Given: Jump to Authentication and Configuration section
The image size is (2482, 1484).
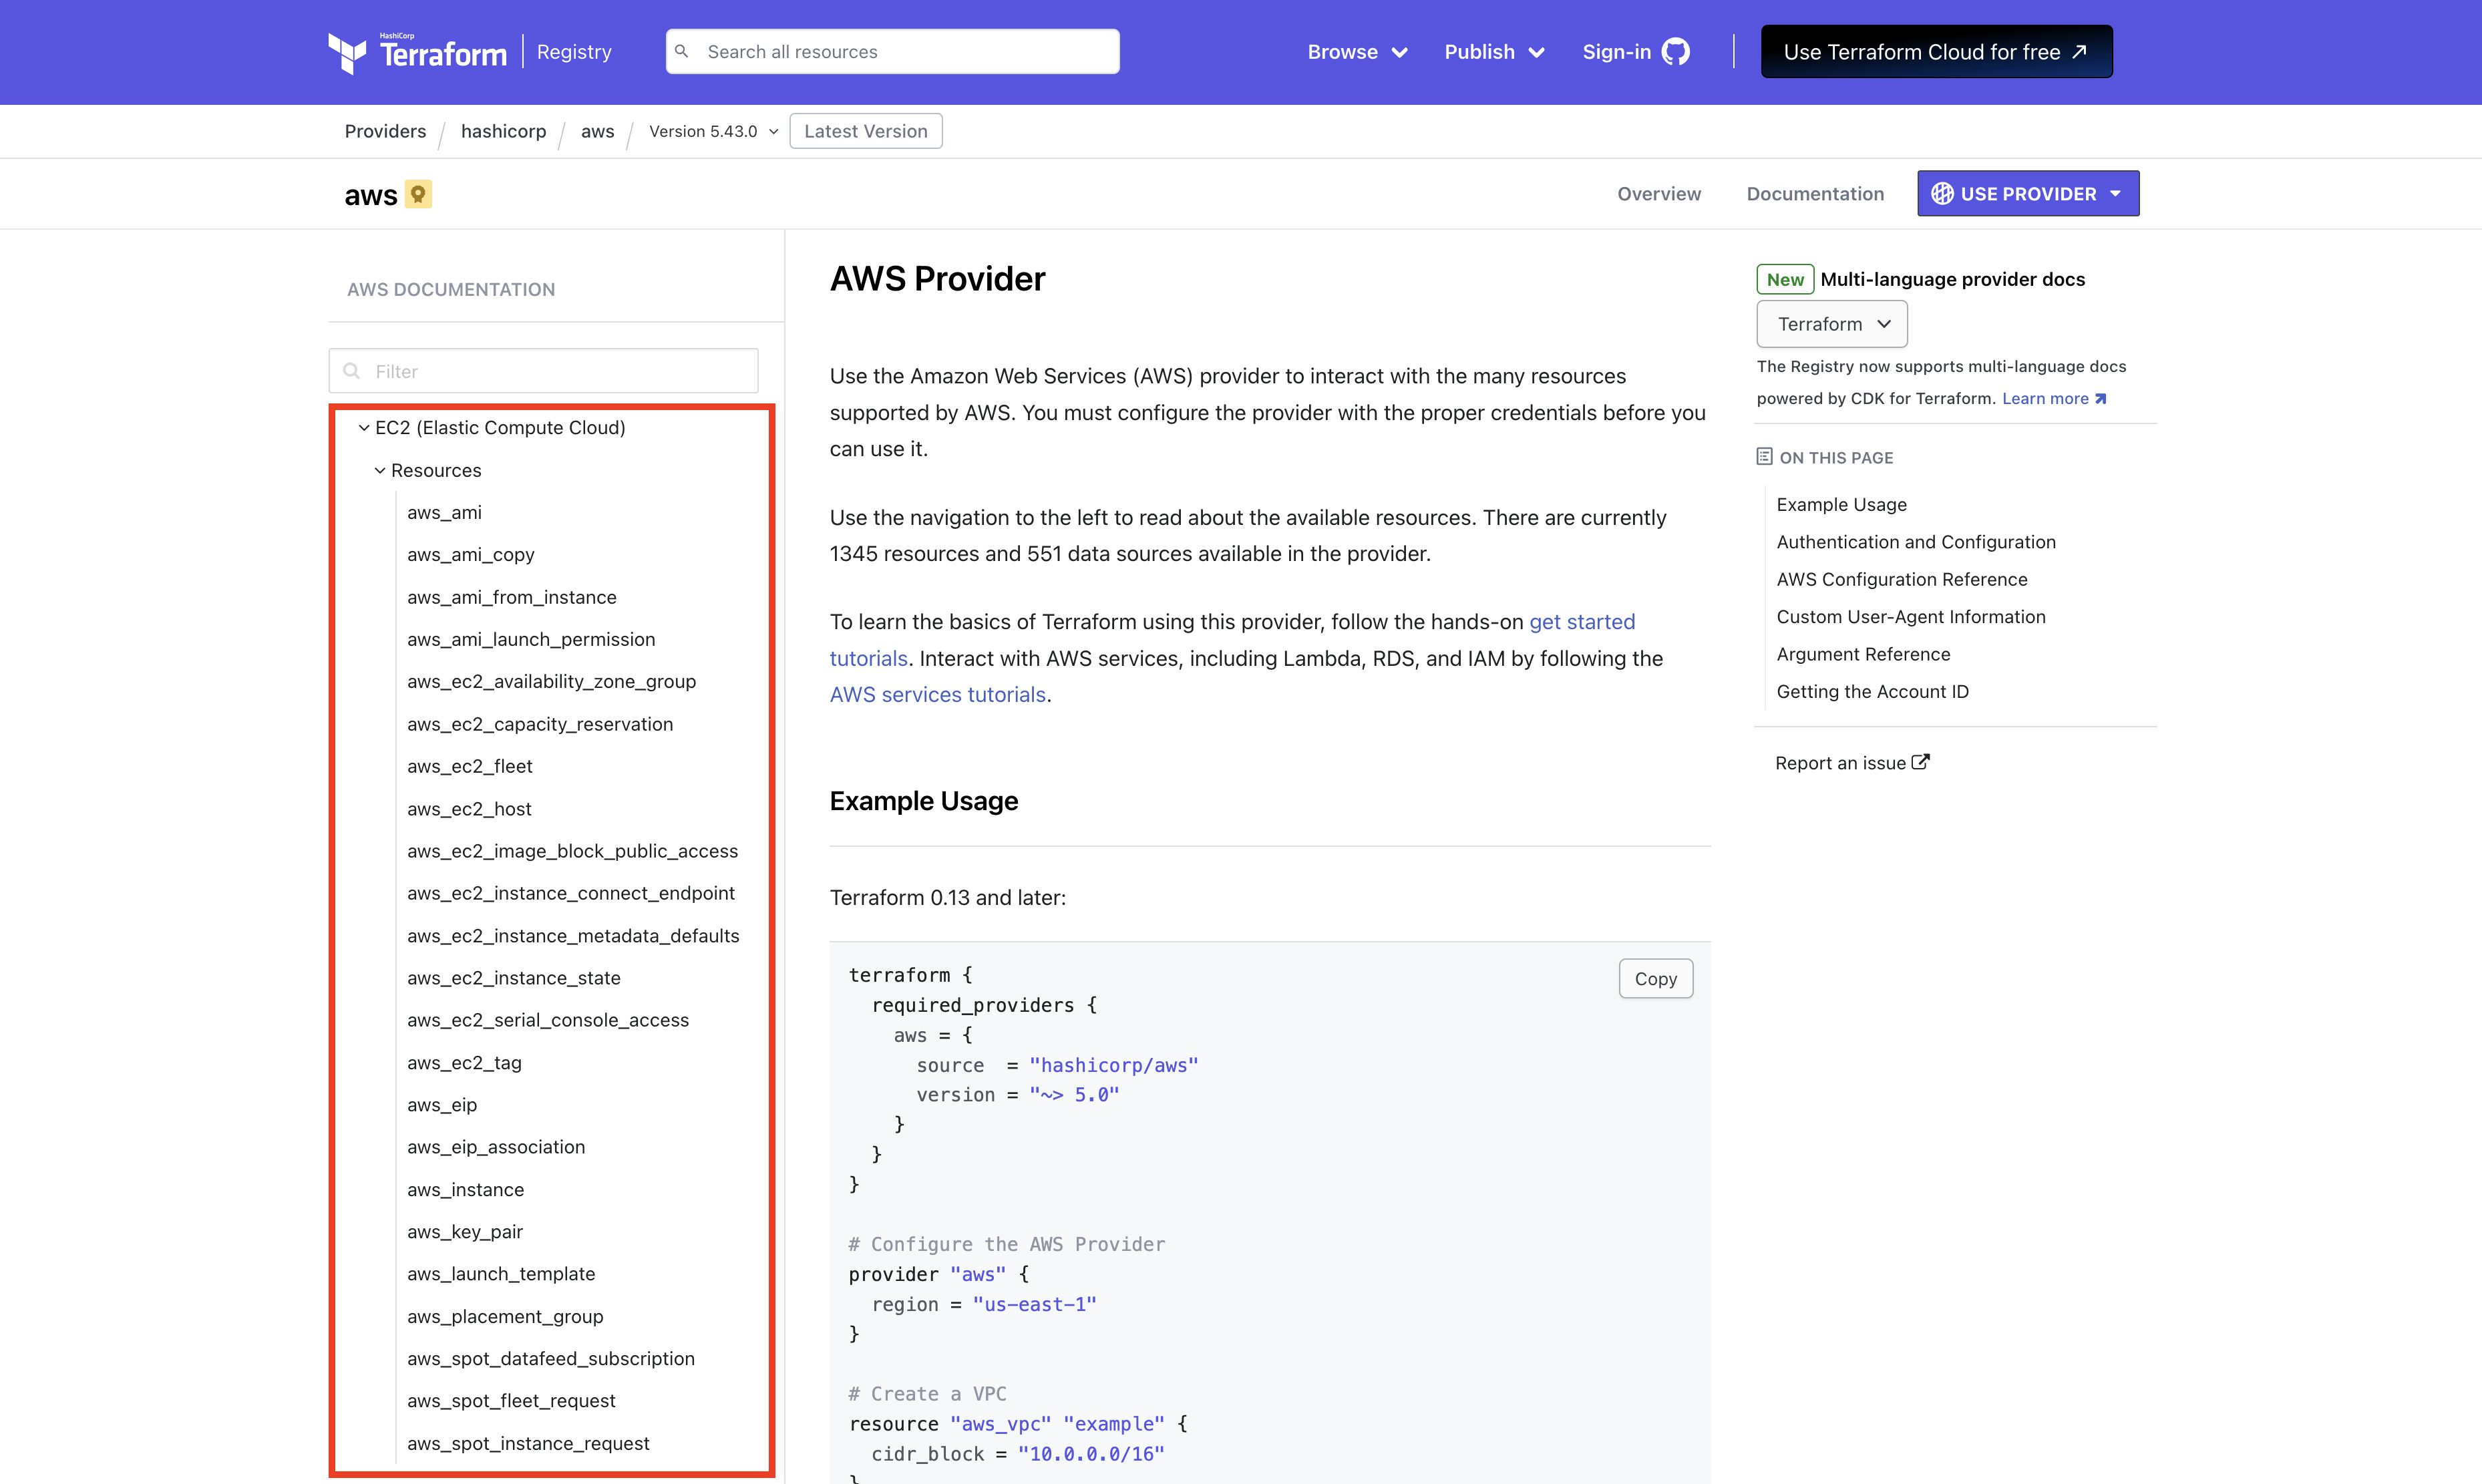Looking at the screenshot, I should 1916,542.
